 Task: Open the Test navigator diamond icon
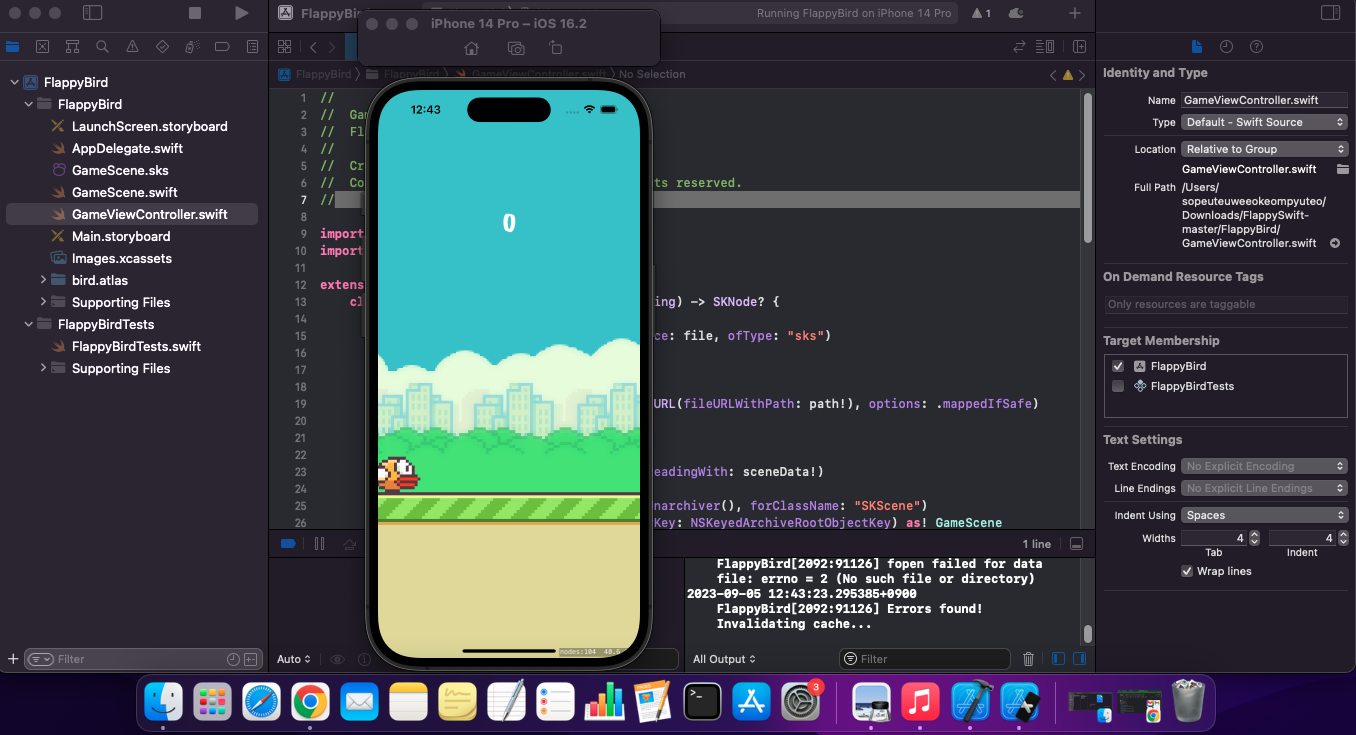tap(162, 46)
